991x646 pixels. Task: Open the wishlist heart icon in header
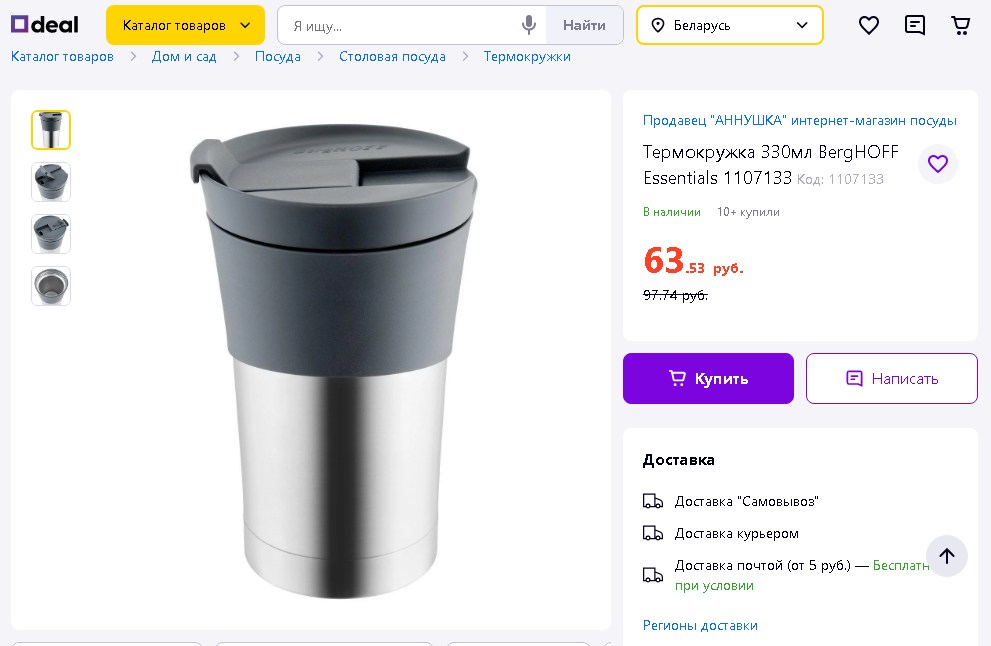(x=868, y=25)
